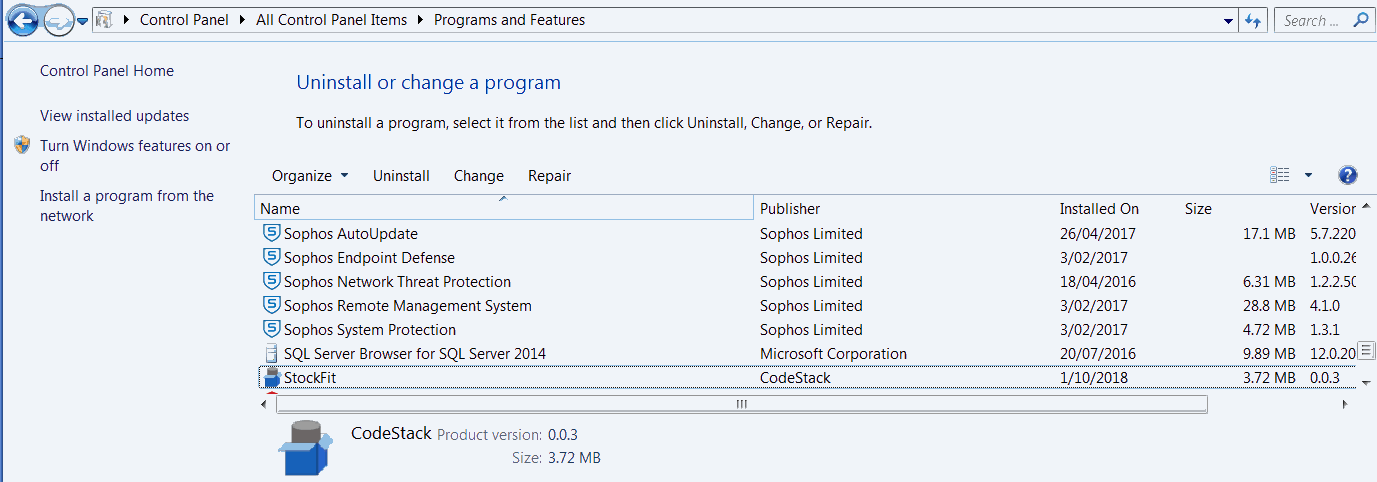This screenshot has height=482, width=1377.
Task: Click the SQL Server Browser icon
Action: [271, 353]
